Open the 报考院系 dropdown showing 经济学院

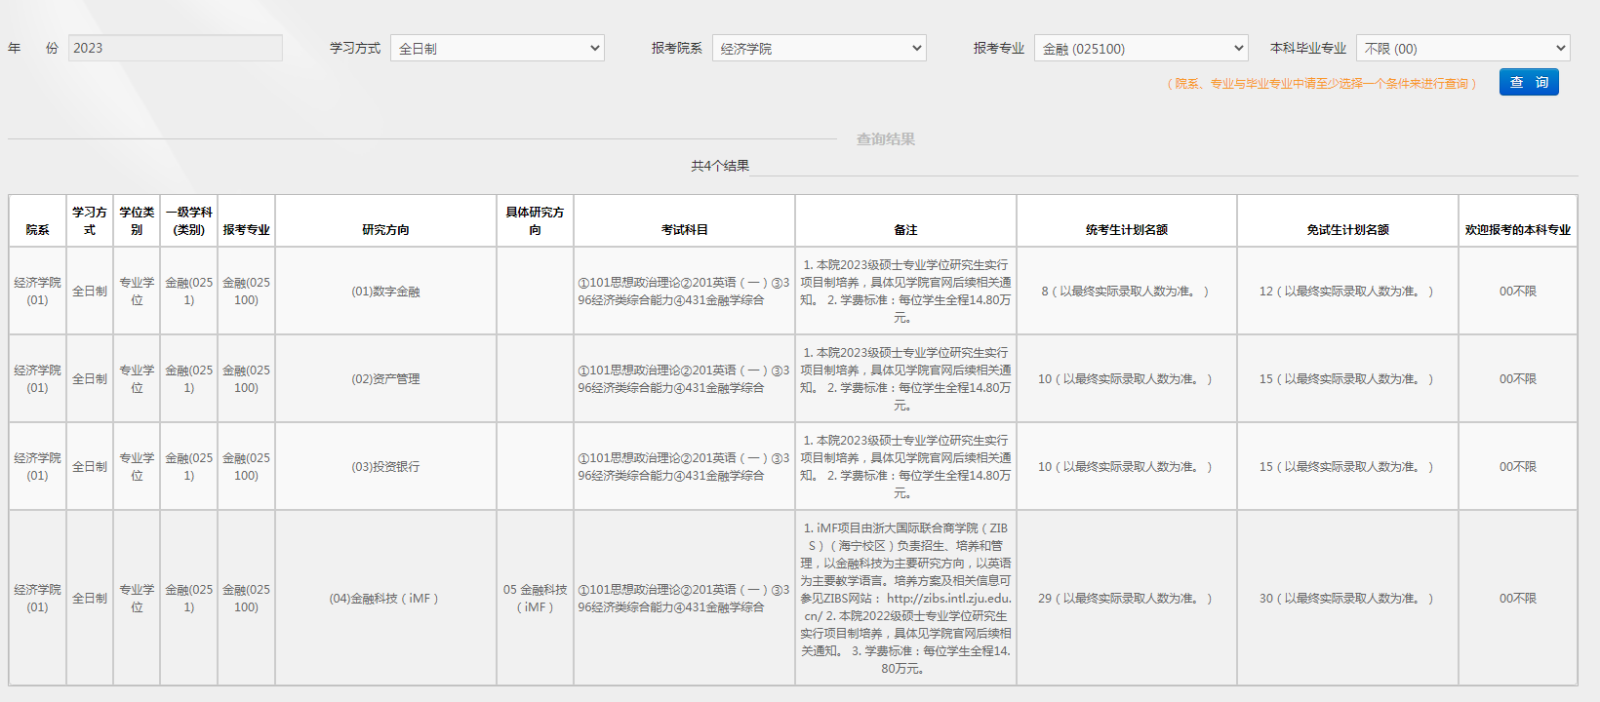click(819, 48)
